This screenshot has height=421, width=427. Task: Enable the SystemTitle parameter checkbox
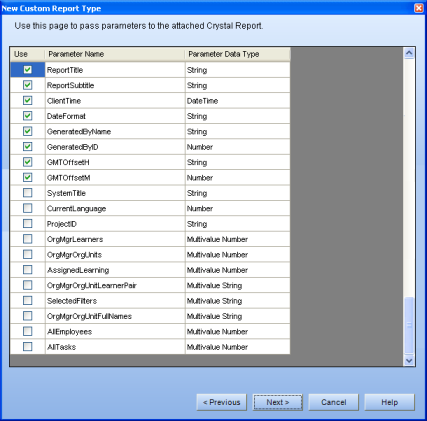click(28, 193)
